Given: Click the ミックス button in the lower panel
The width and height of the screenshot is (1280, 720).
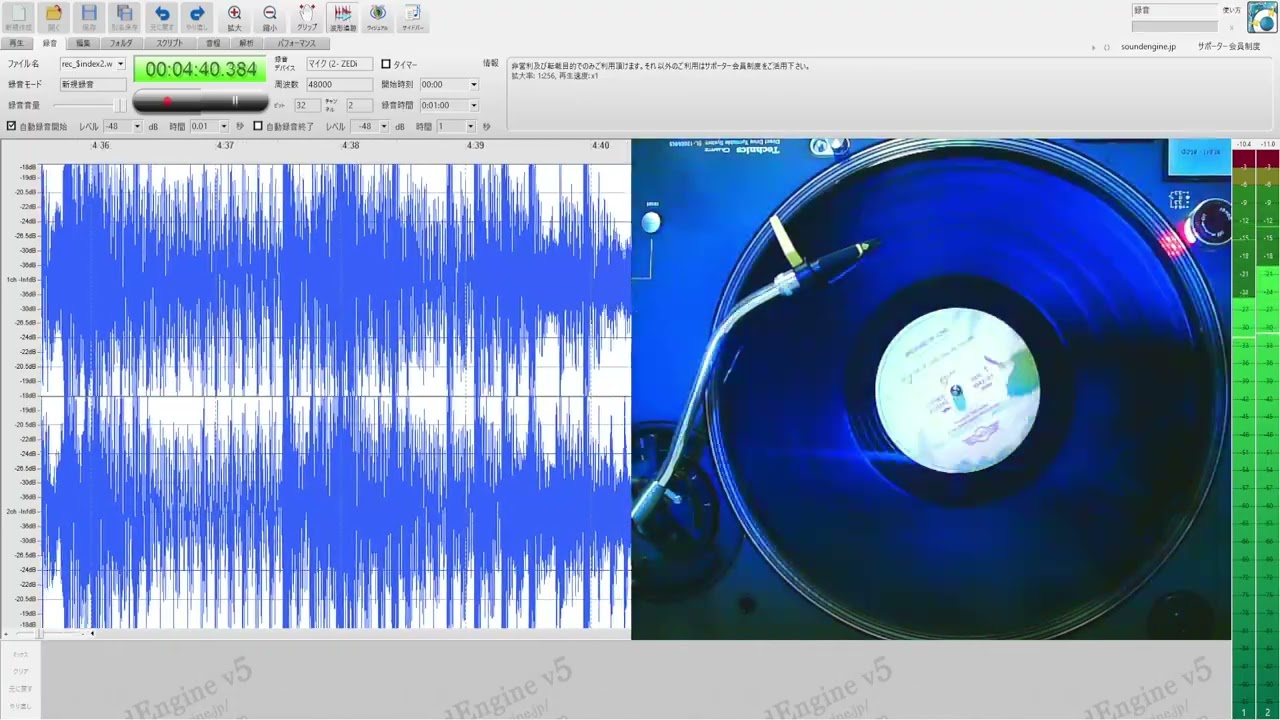Looking at the screenshot, I should click(x=20, y=654).
